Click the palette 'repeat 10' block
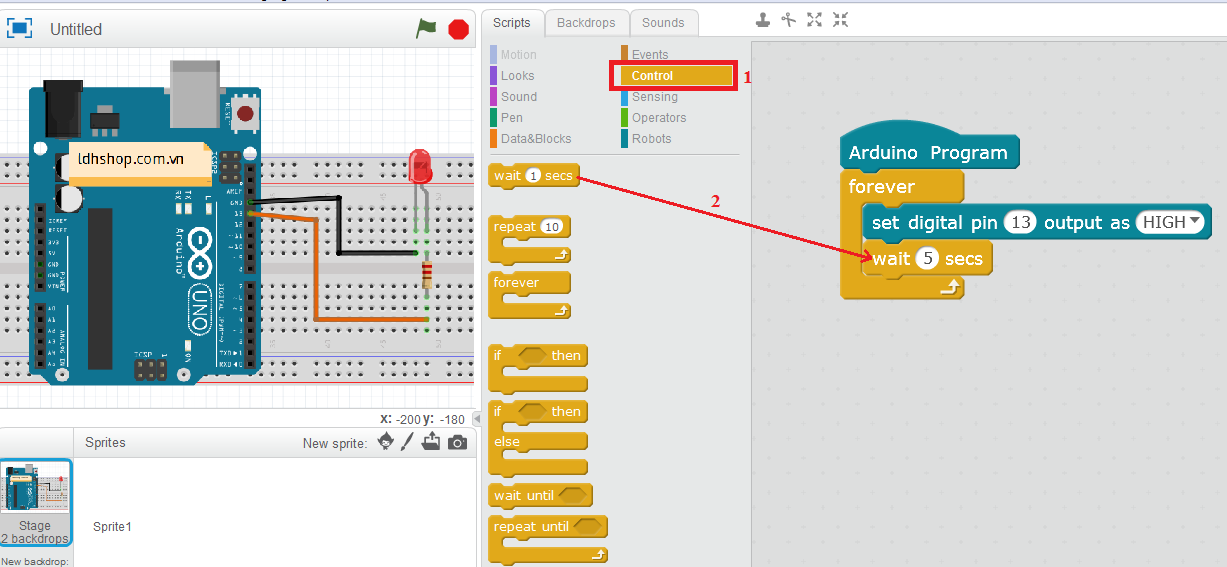The image size is (1227, 567). click(x=531, y=240)
